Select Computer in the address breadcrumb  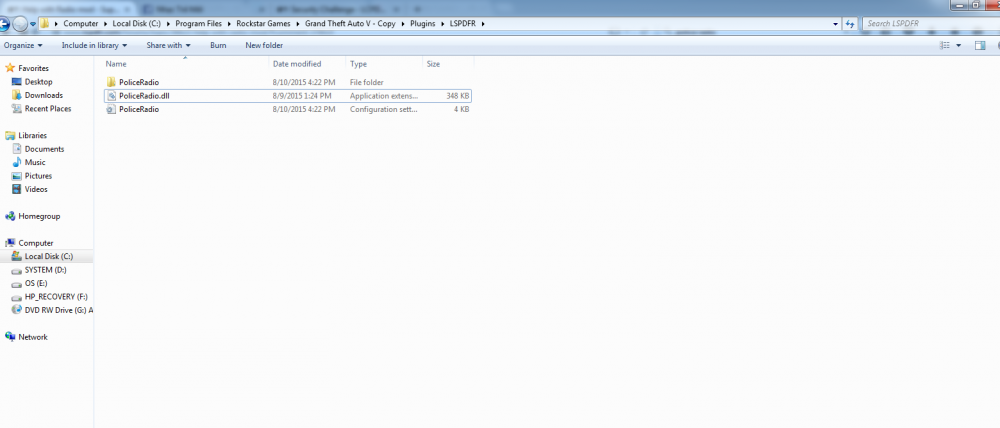pyautogui.click(x=81, y=24)
